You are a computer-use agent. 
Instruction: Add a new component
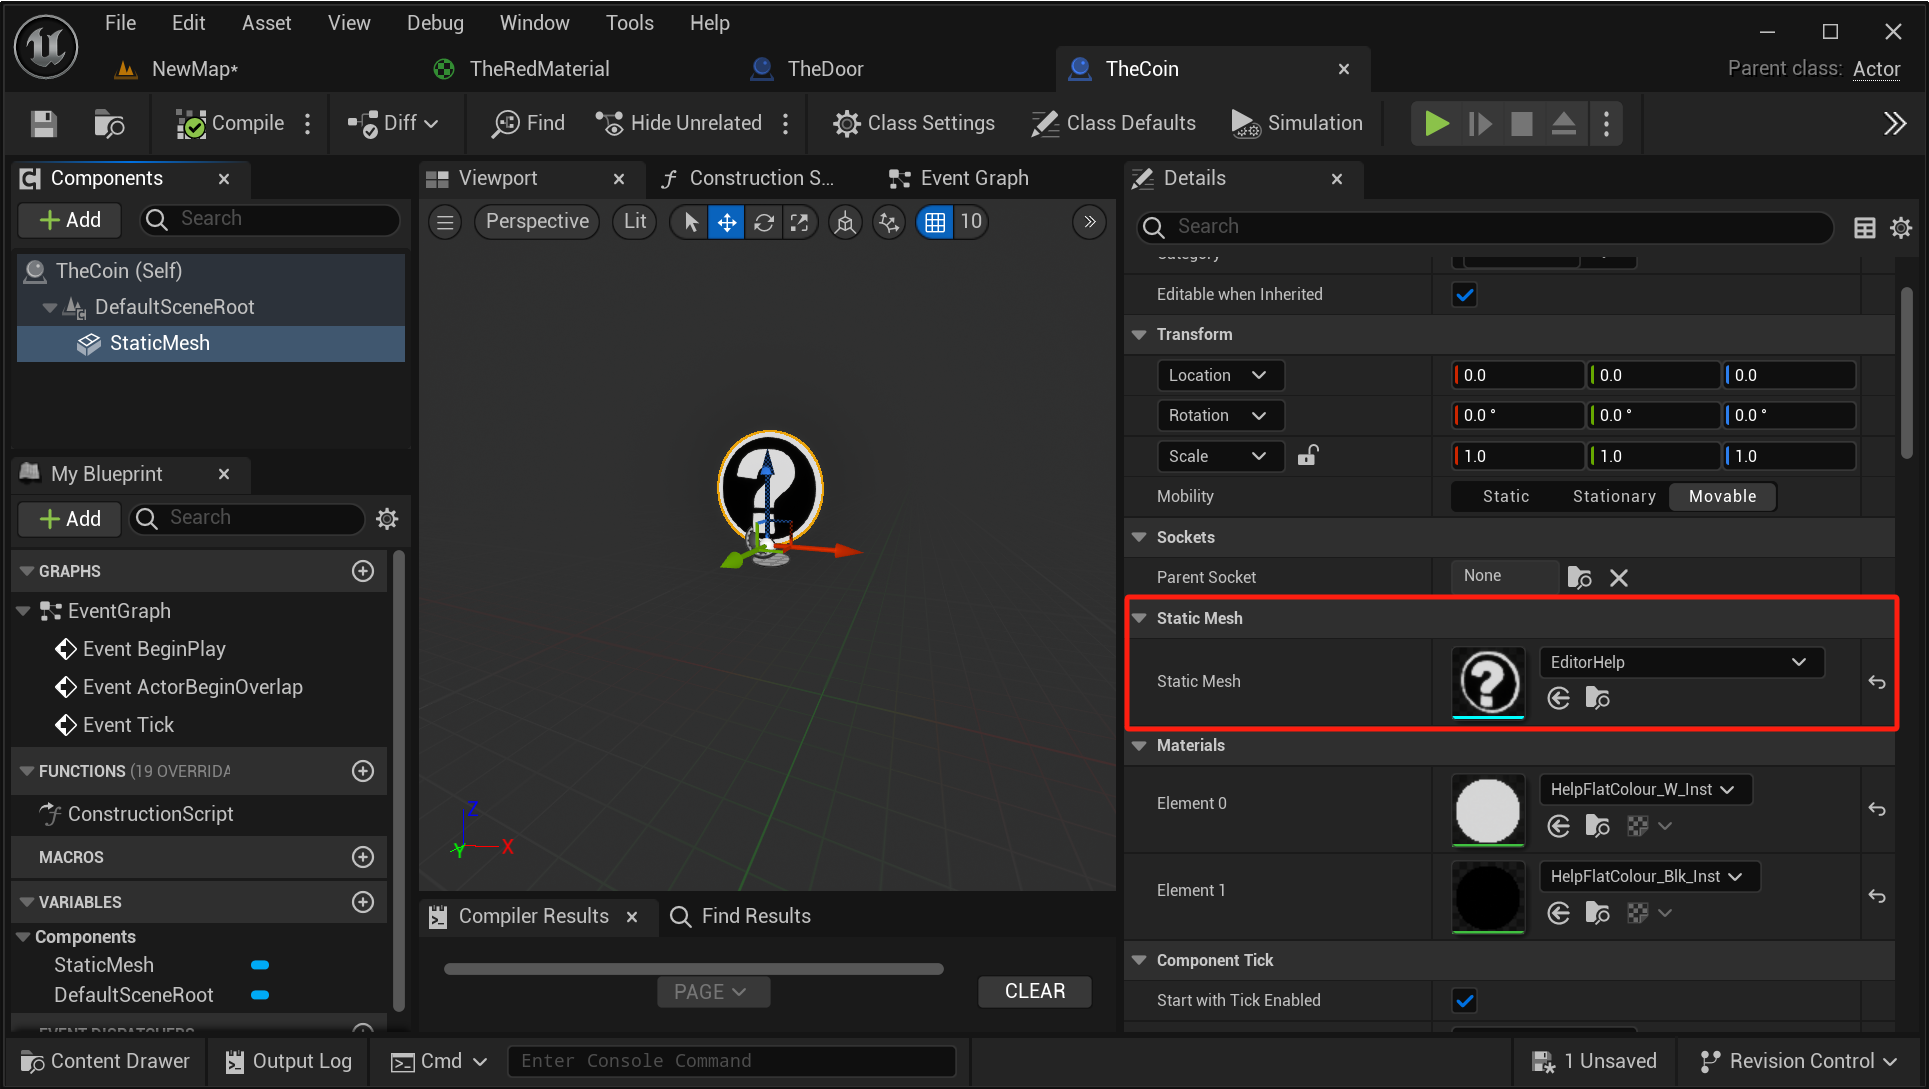point(70,220)
